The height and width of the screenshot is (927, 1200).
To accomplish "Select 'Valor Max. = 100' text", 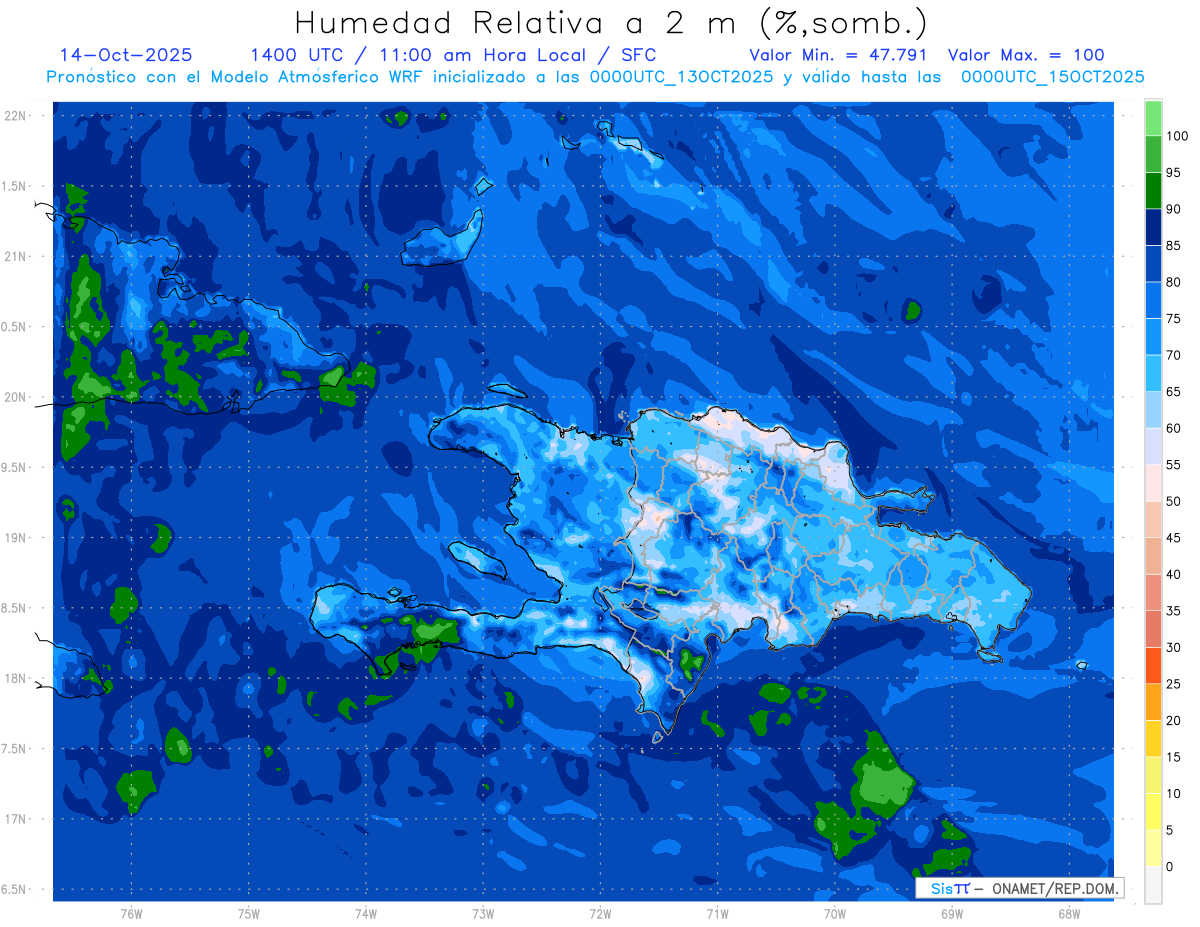I will point(1026,55).
